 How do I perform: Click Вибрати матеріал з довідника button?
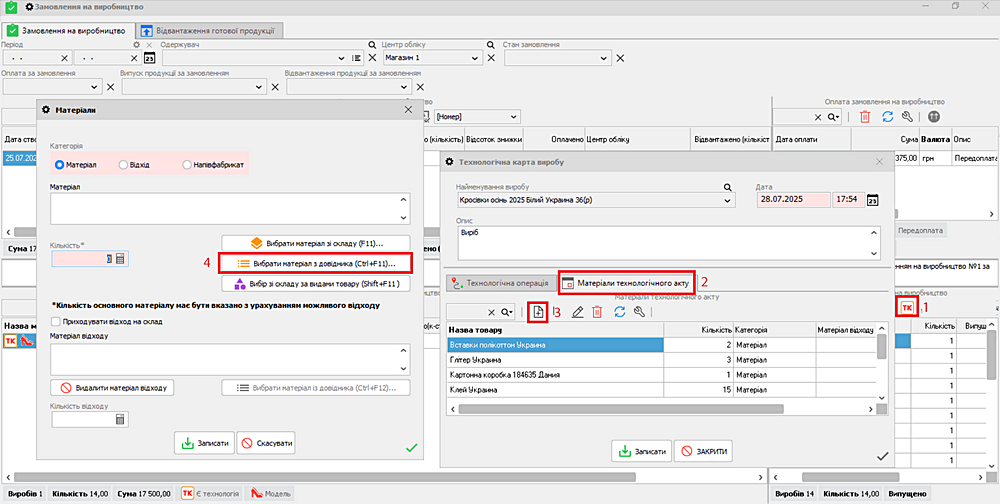[315, 263]
